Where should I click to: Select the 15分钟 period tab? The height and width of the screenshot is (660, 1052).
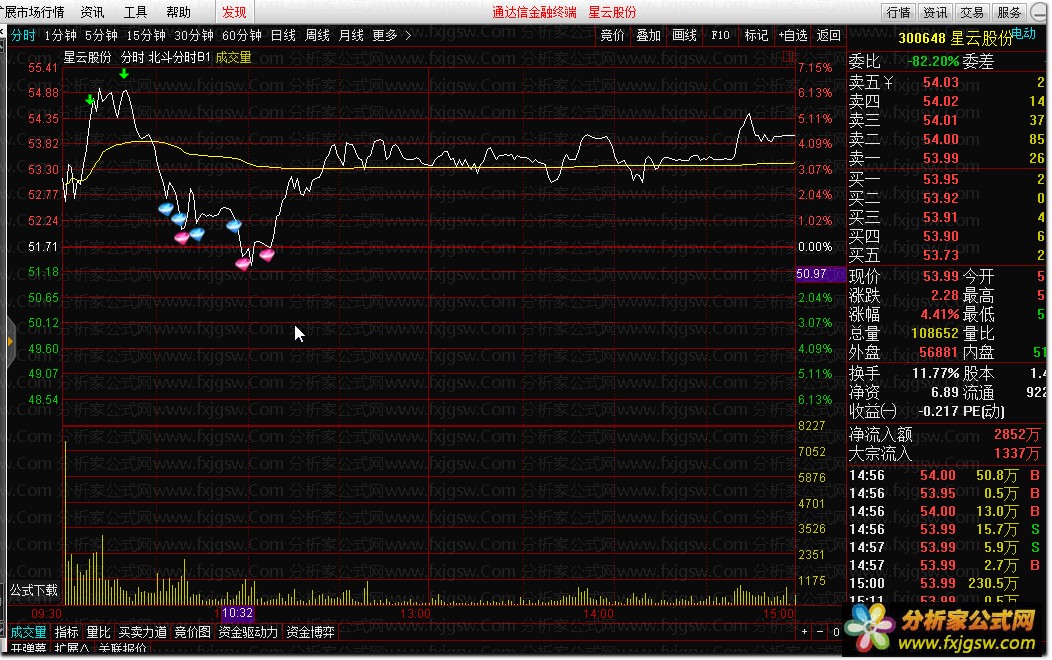(146, 36)
